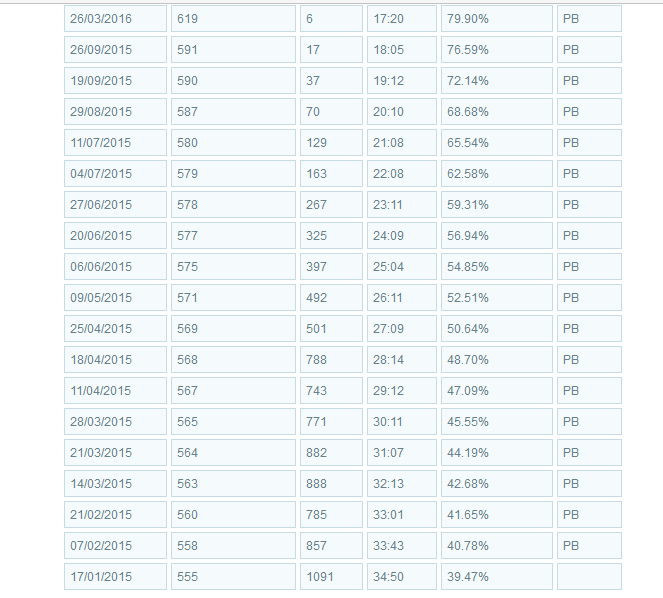The image size is (663, 598).
Task: Click the date cell 27/06/2015
Action: click(x=115, y=205)
